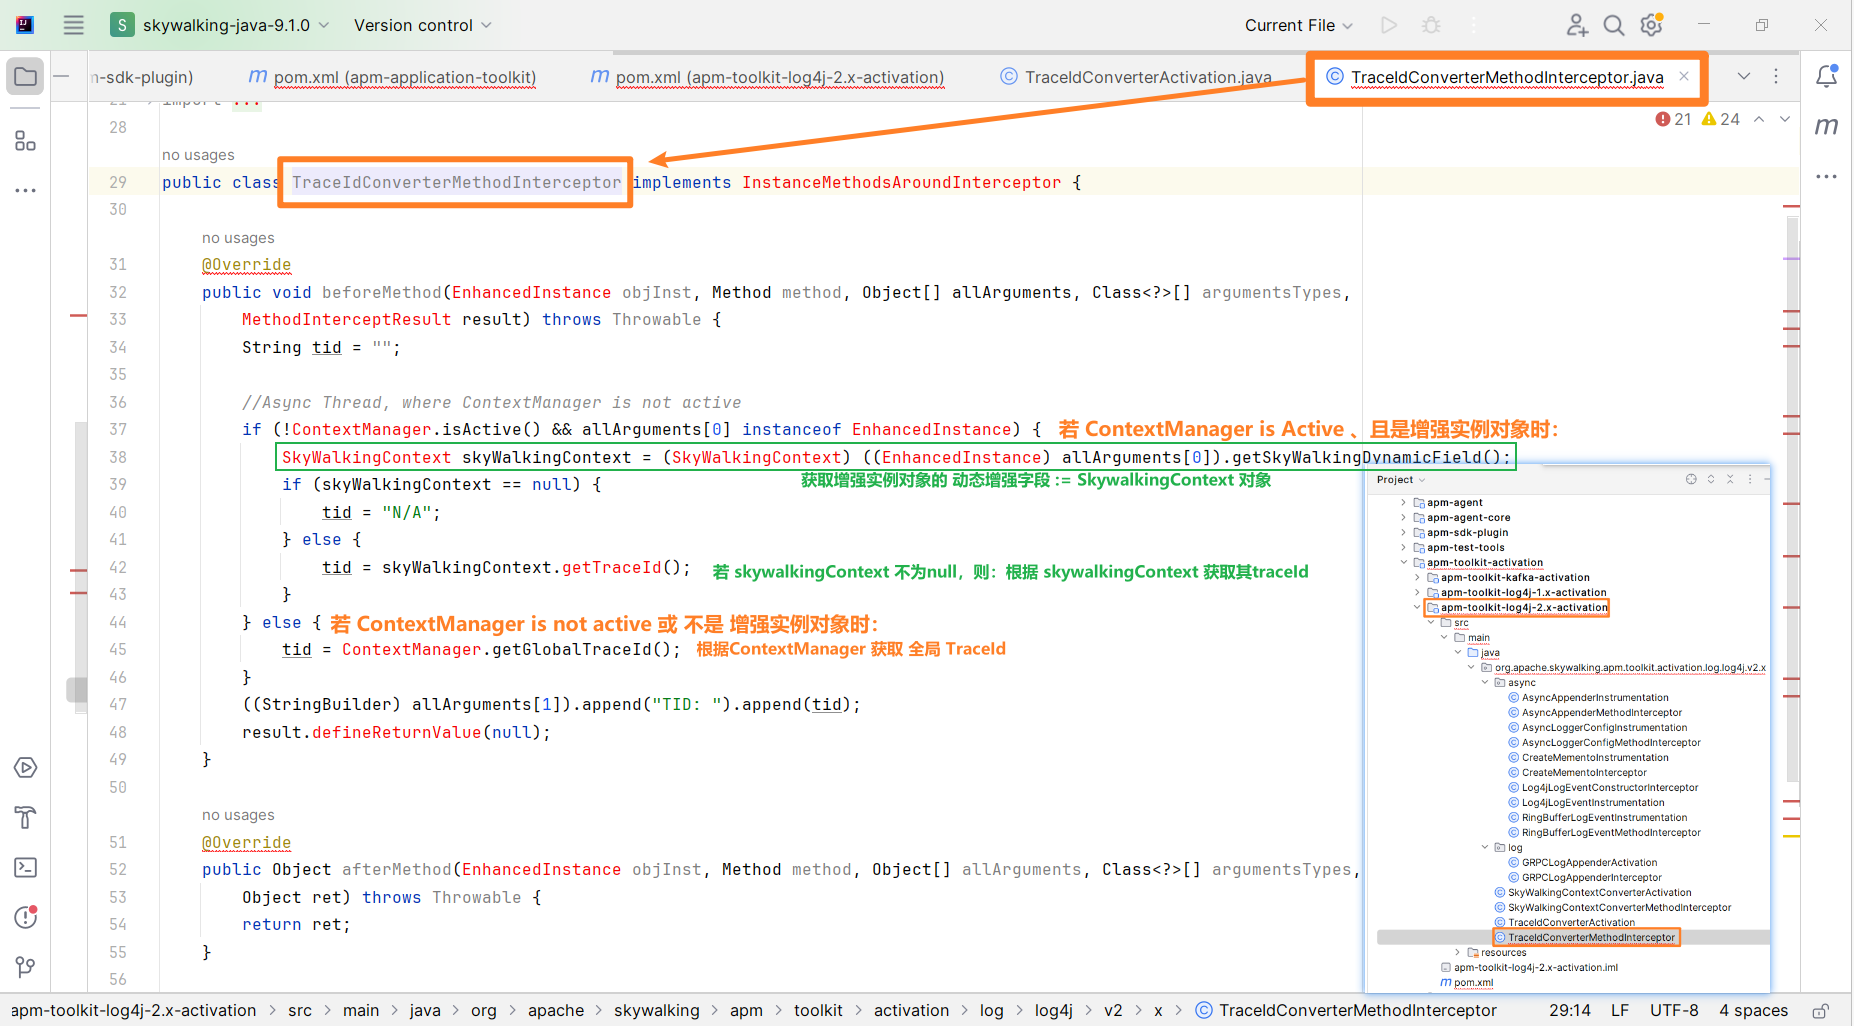Close the TraceIdConverterMethodInterceptor.java tab
Viewport: 1854px width, 1026px height.
click(1684, 76)
